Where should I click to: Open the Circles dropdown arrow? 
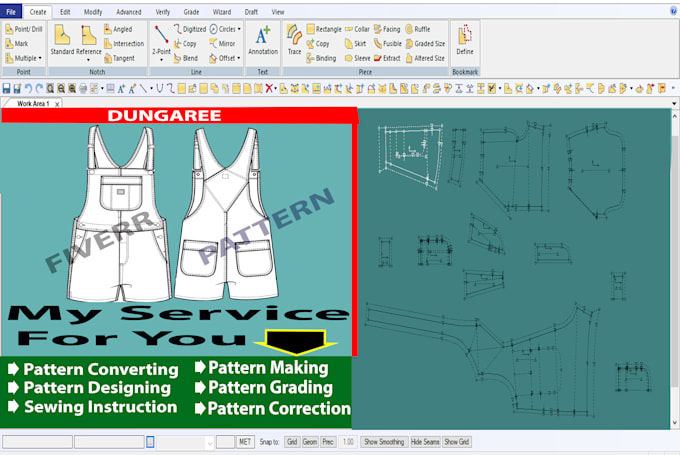tap(239, 29)
